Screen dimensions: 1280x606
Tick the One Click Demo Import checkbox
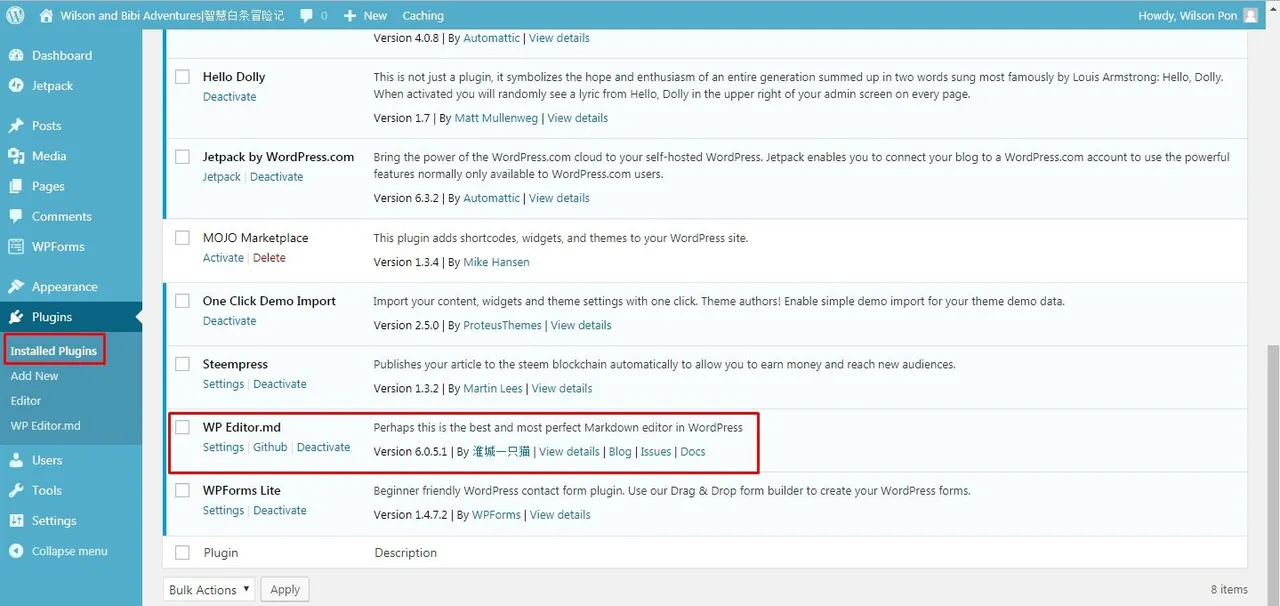182,300
